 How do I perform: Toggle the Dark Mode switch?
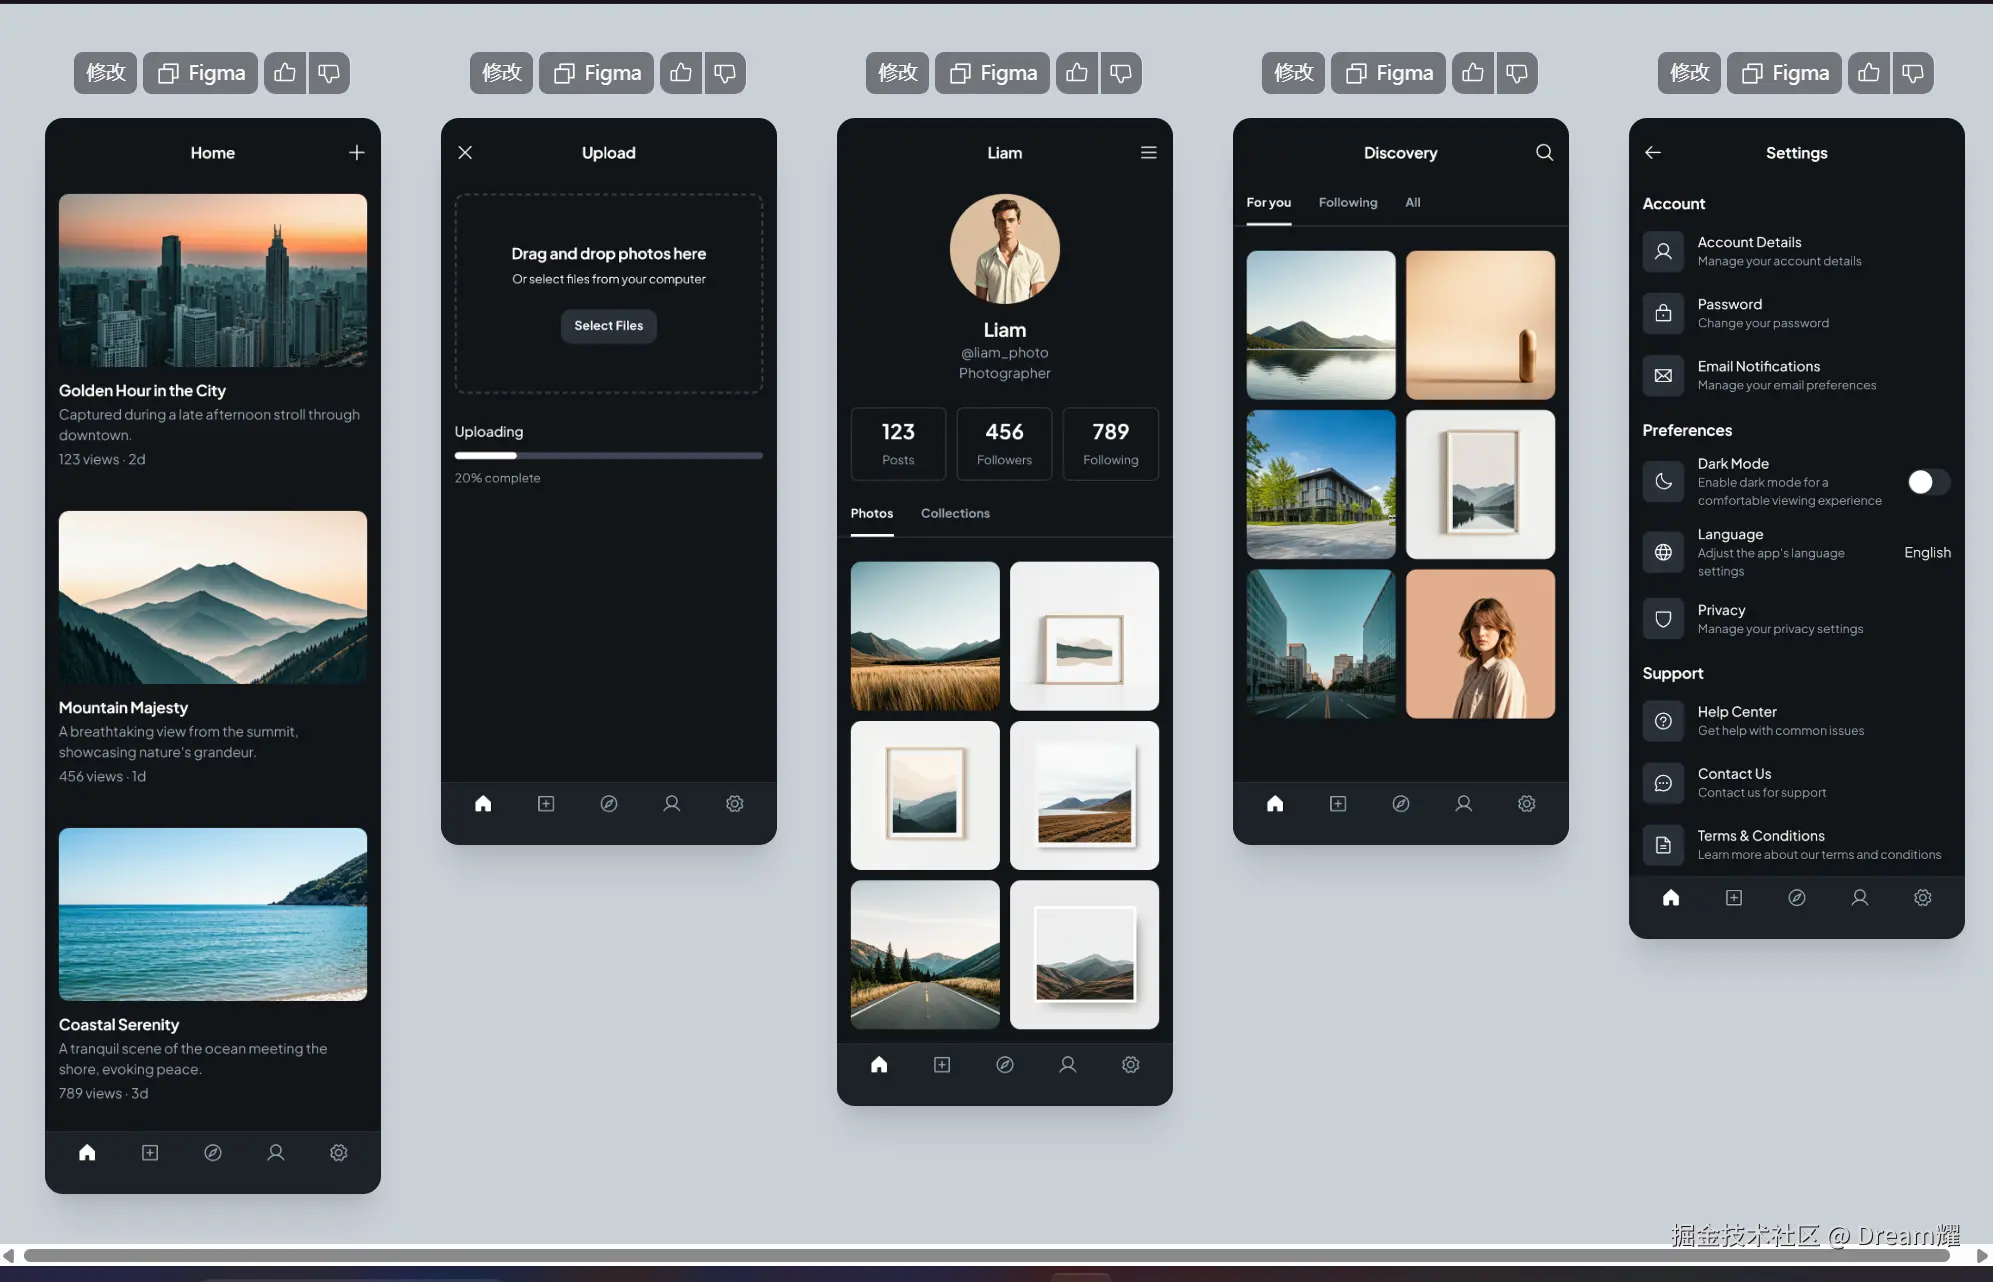(1928, 482)
